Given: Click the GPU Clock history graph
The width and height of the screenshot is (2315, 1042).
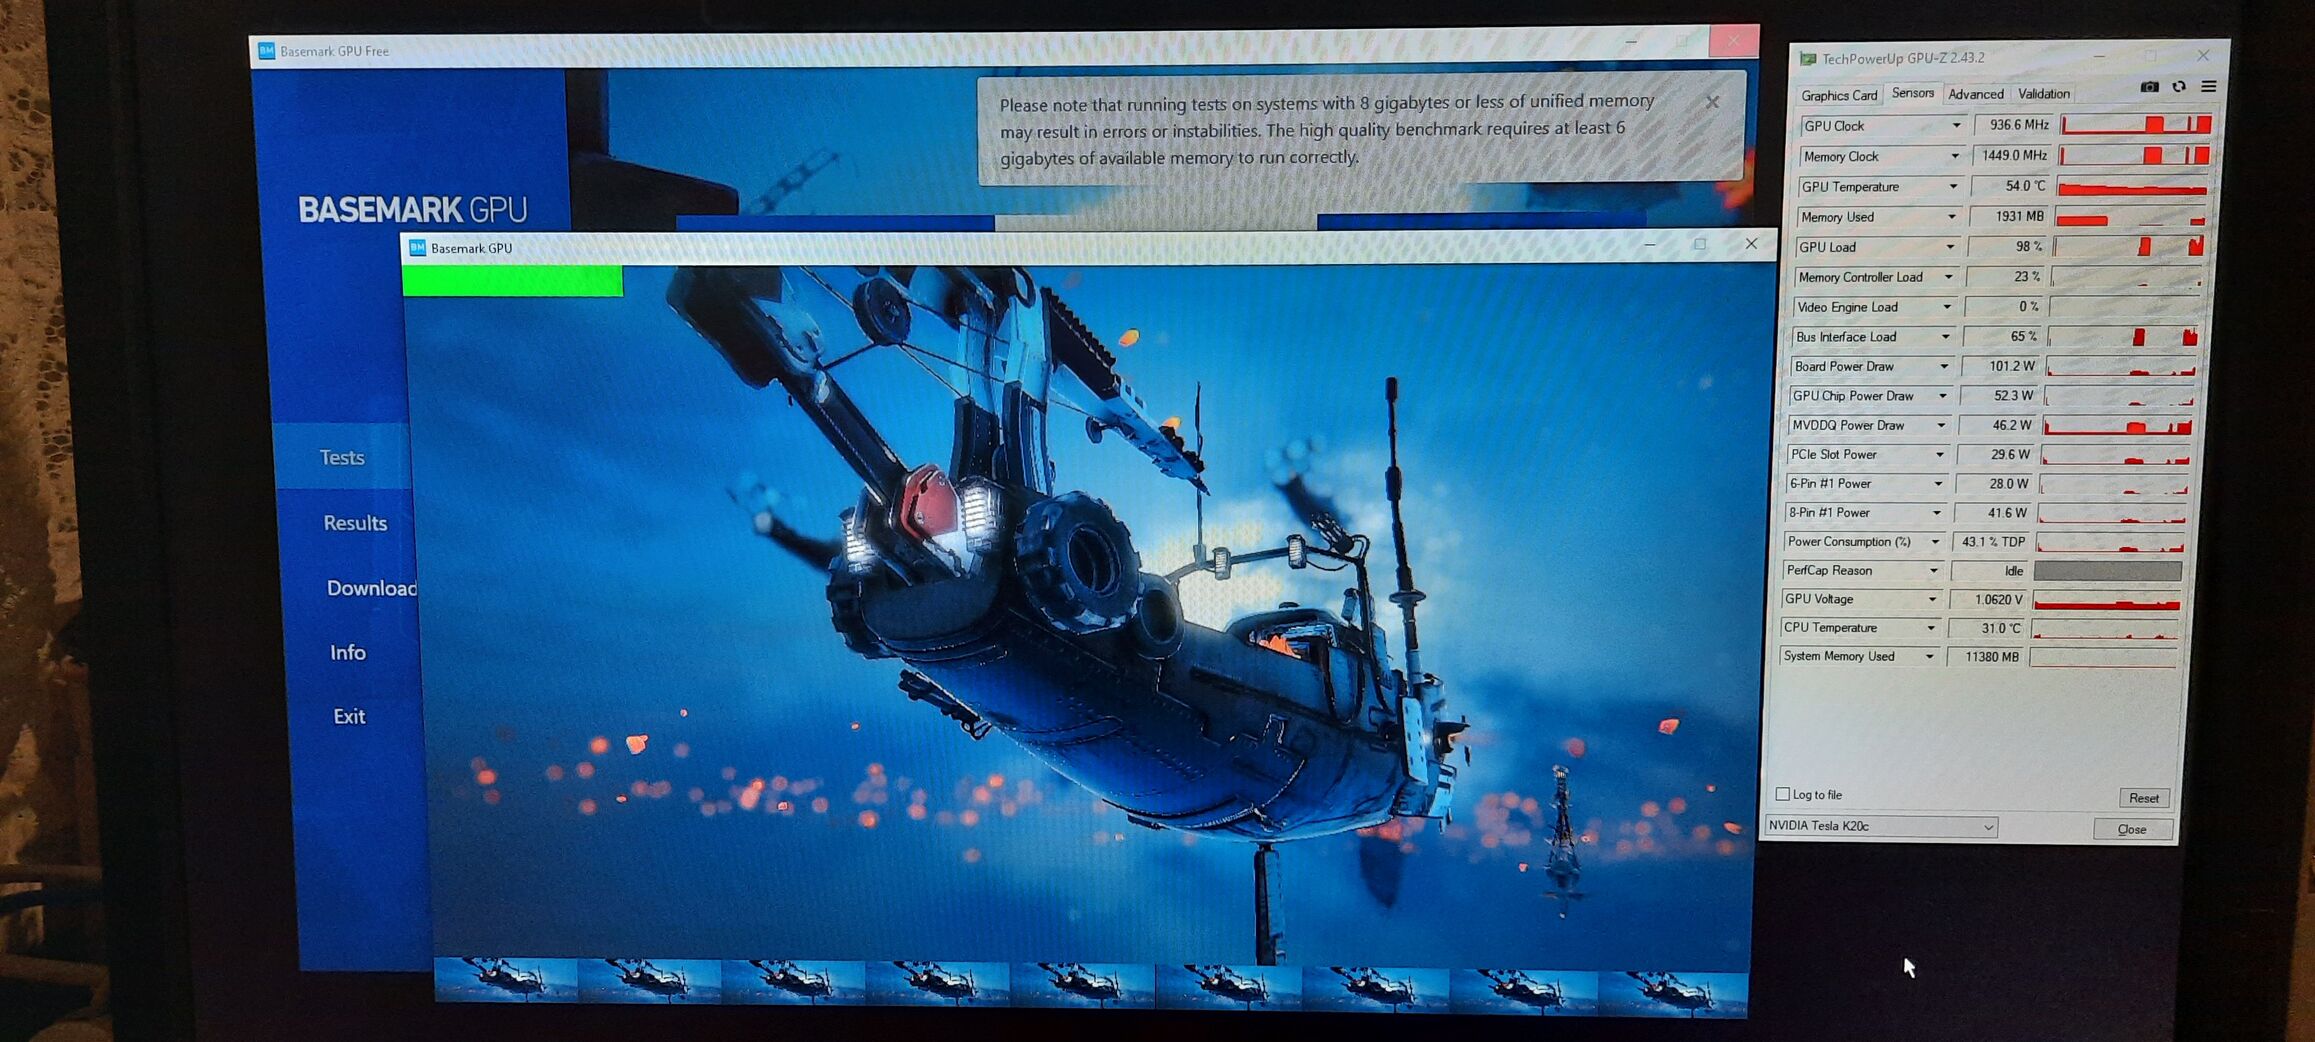Looking at the screenshot, I should (x=2136, y=124).
